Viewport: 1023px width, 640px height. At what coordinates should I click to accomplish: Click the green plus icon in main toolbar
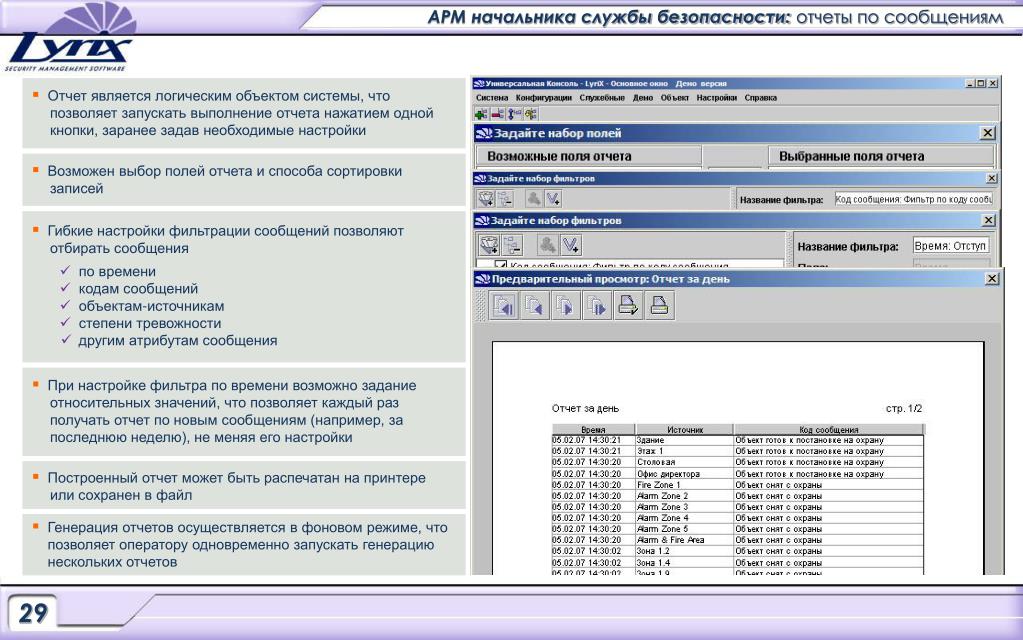[x=481, y=114]
